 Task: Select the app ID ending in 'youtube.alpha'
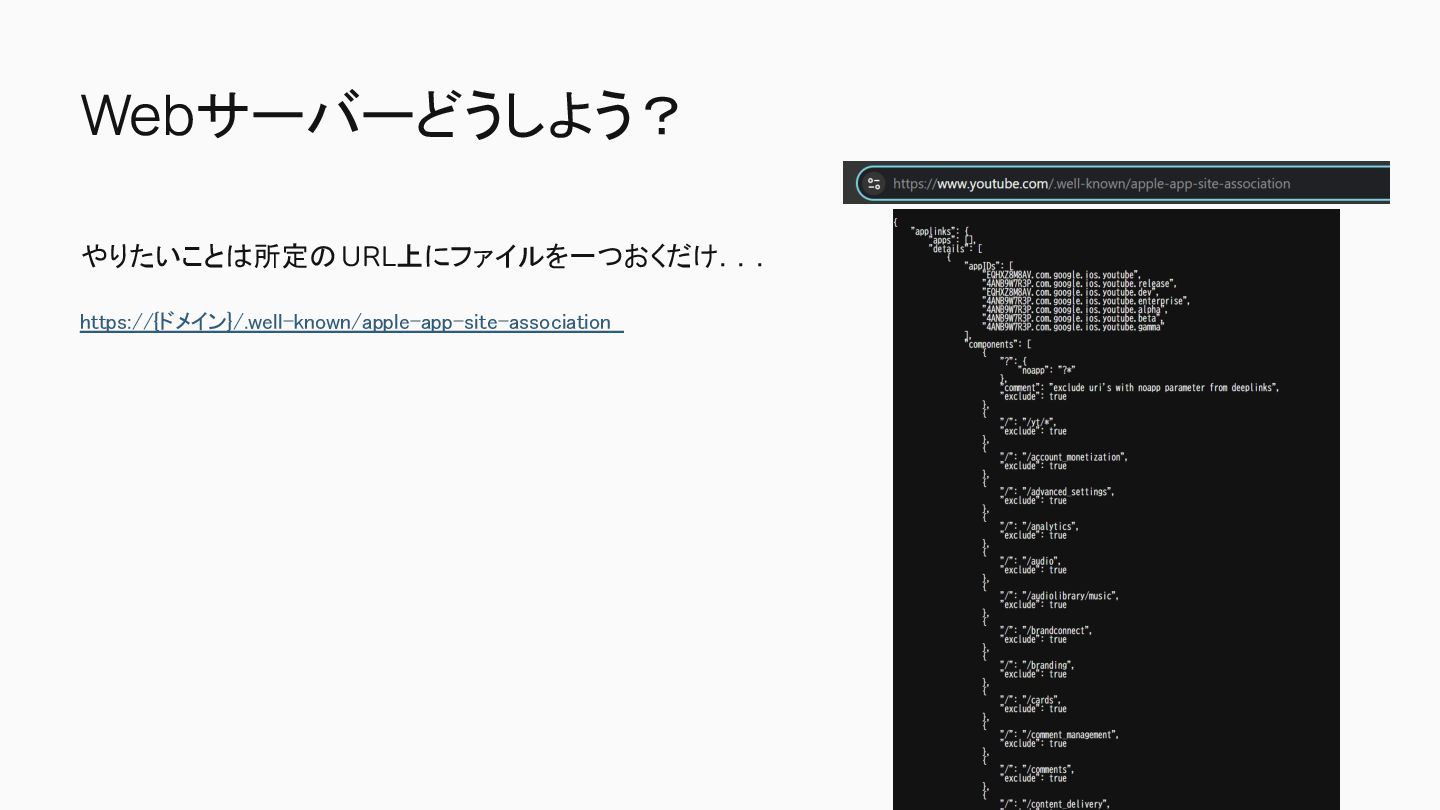point(1075,309)
